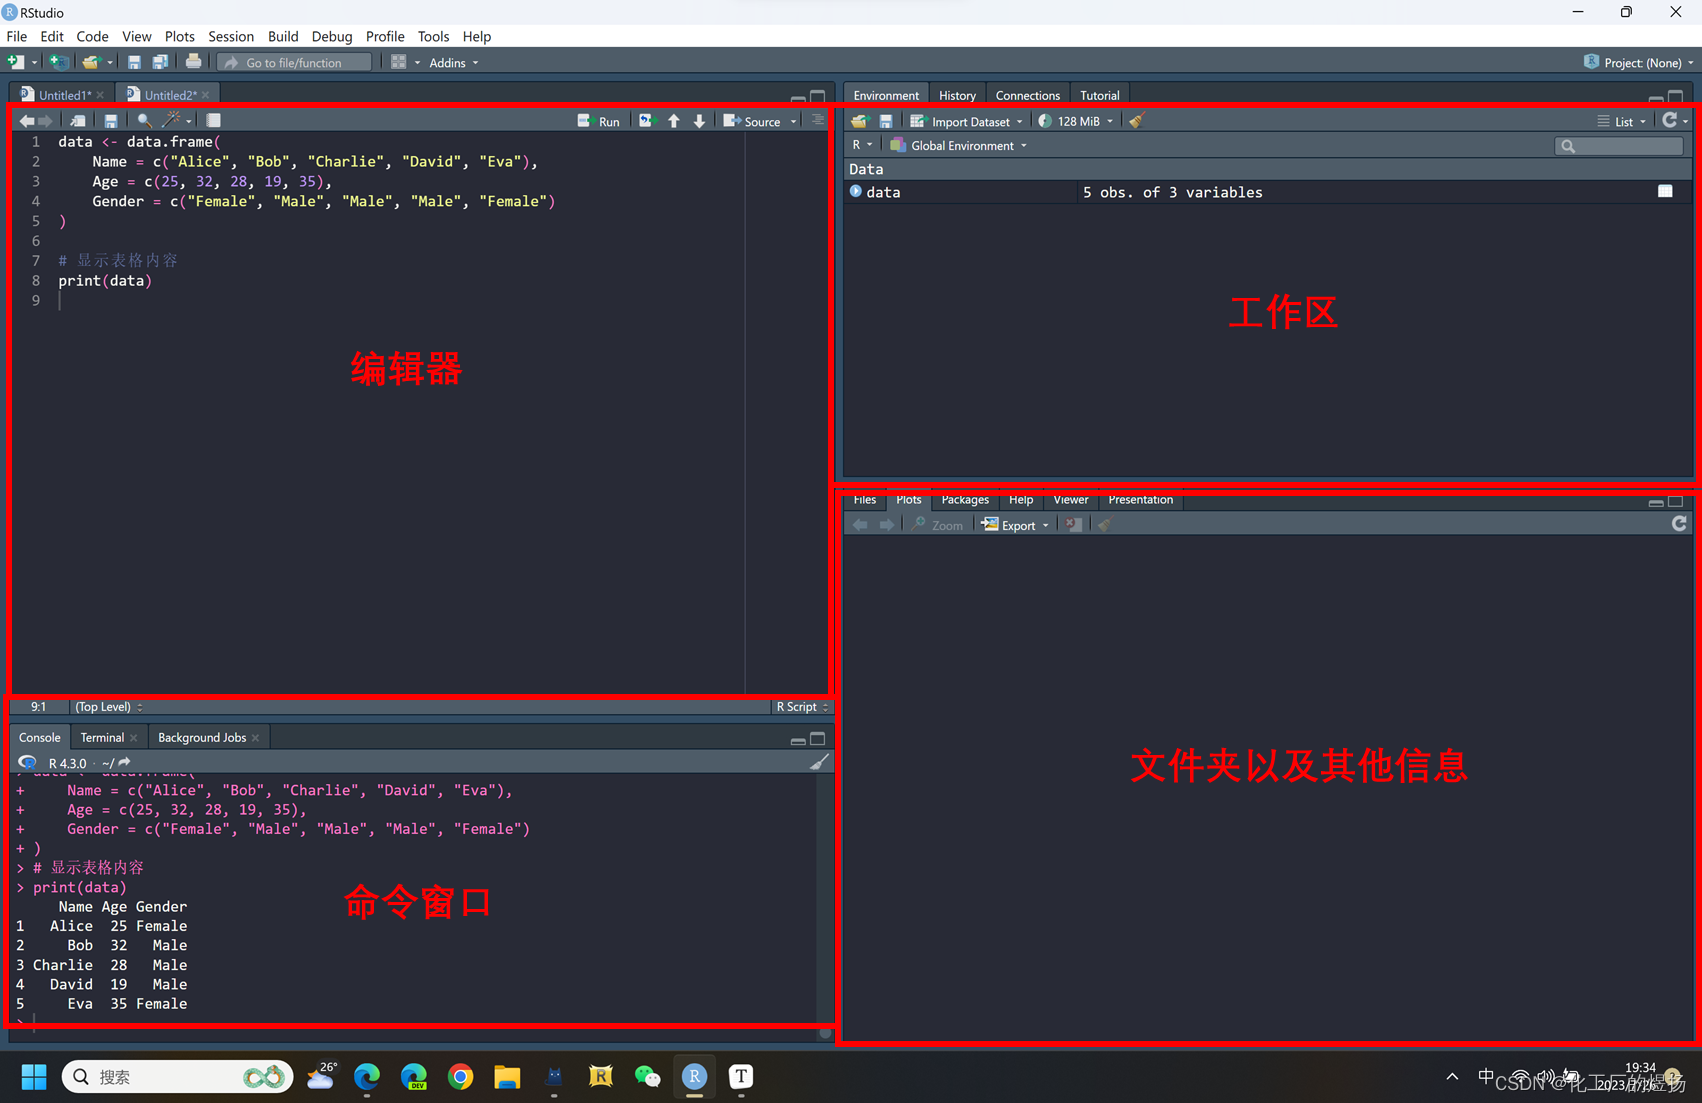Refresh the Environment pane with the reload icon
The height and width of the screenshot is (1103, 1702).
[x=1672, y=119]
